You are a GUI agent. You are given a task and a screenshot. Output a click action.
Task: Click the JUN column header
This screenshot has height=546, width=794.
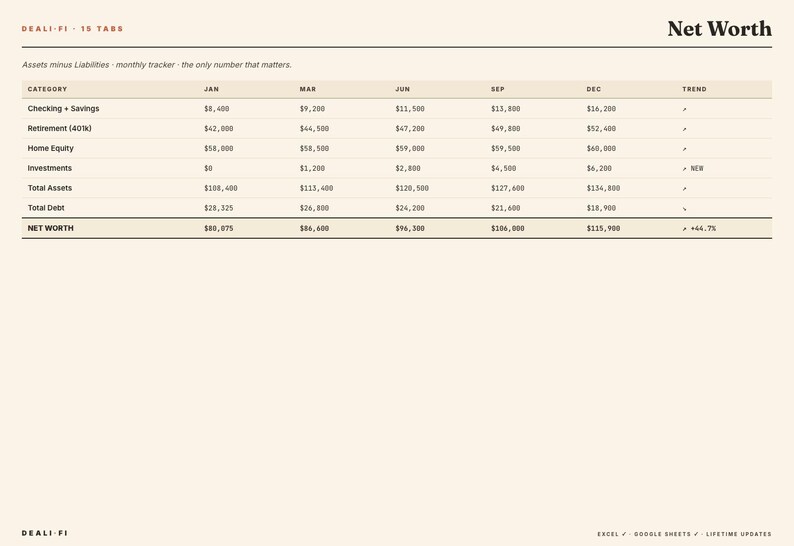[403, 89]
